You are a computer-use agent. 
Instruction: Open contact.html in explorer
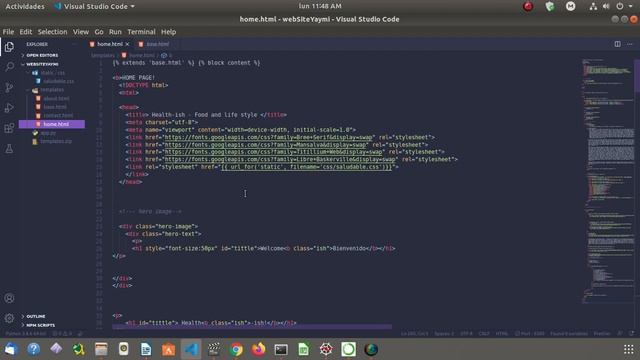[58, 116]
